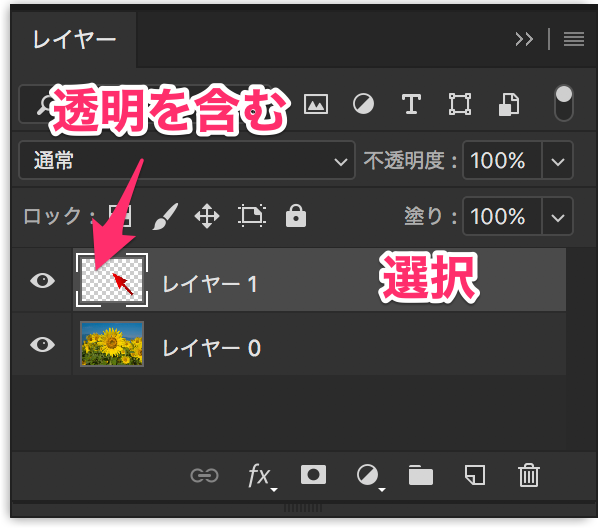Click the レイヤー 0 sunflower thumbnail
The image size is (598, 532).
click(112, 344)
